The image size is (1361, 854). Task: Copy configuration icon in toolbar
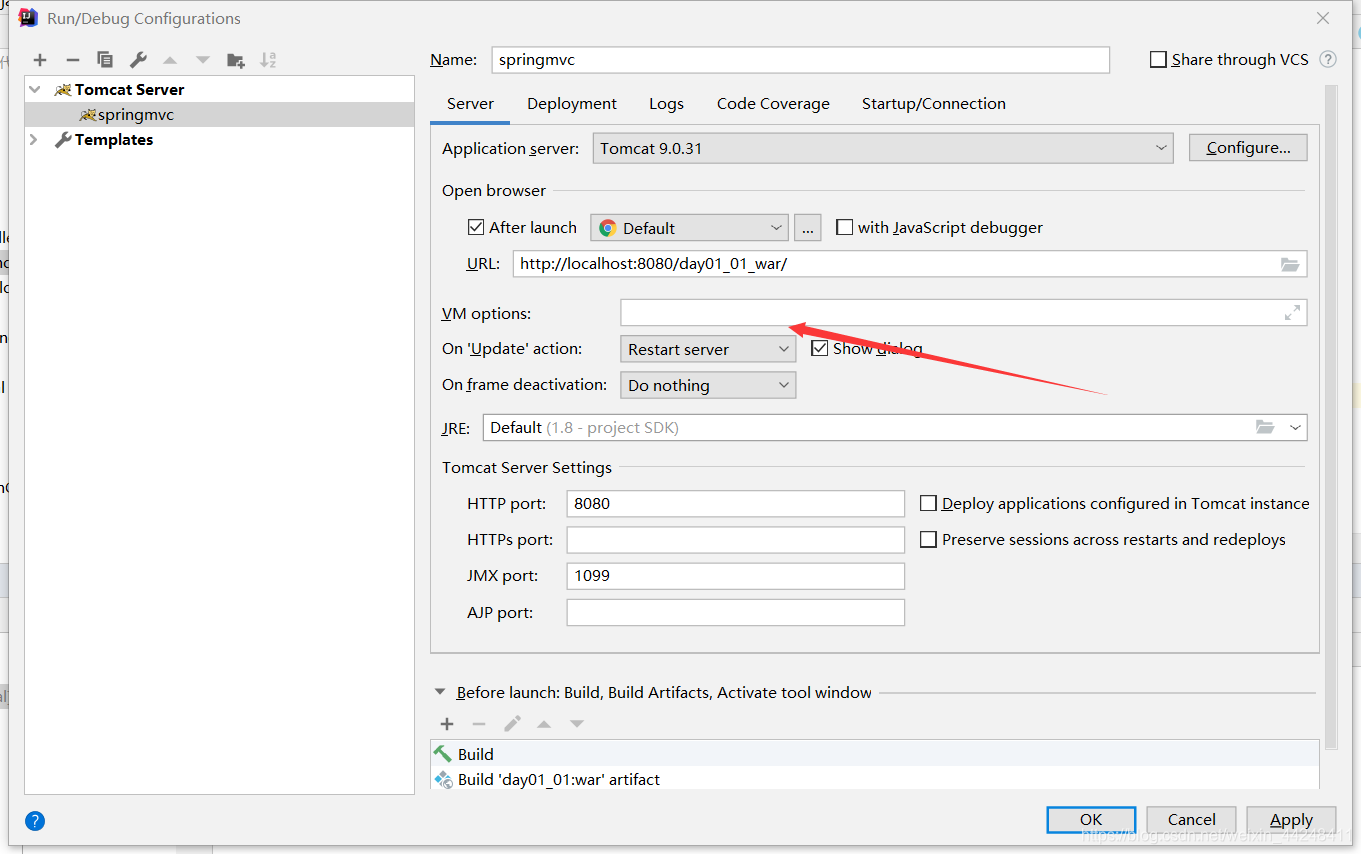105,60
